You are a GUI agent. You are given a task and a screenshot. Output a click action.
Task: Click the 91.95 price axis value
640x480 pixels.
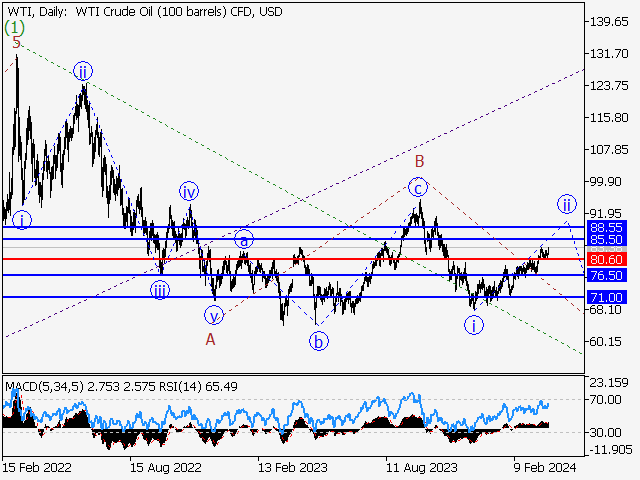click(x=606, y=213)
